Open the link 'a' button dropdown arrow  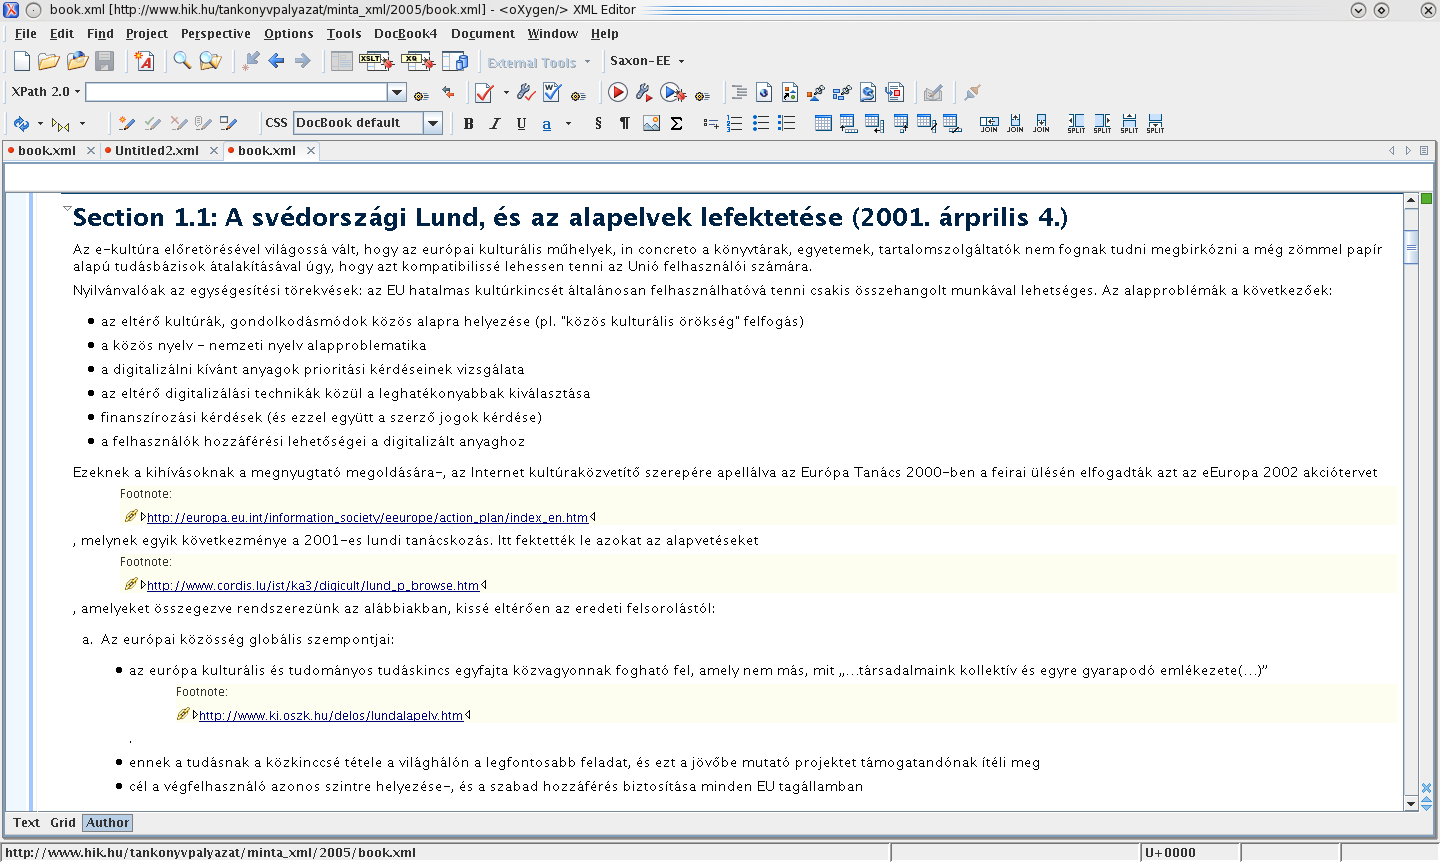[x=568, y=124]
